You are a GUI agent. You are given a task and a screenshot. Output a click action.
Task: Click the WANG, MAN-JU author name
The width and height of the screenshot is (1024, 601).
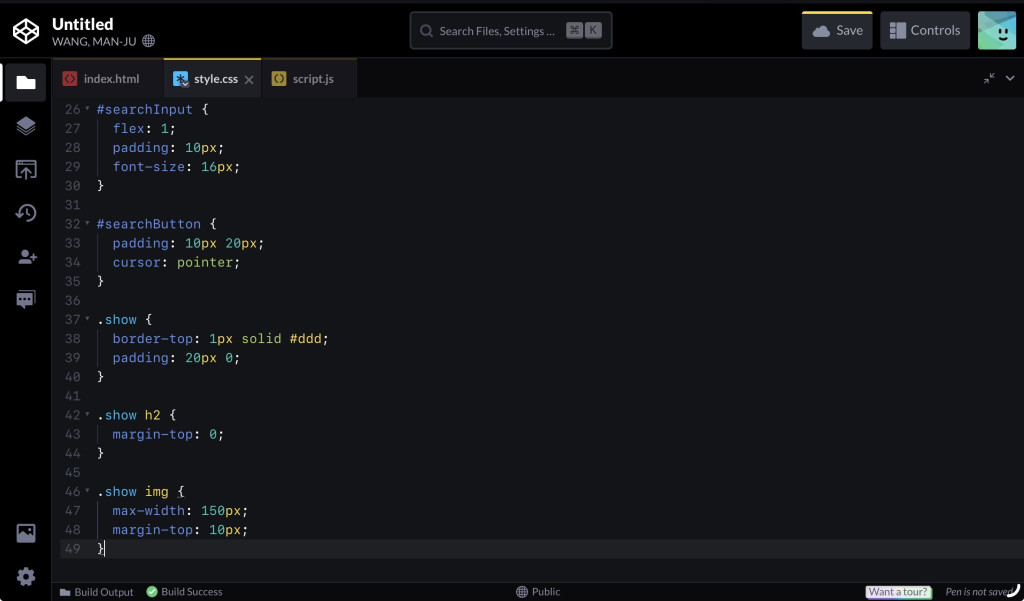tap(94, 41)
